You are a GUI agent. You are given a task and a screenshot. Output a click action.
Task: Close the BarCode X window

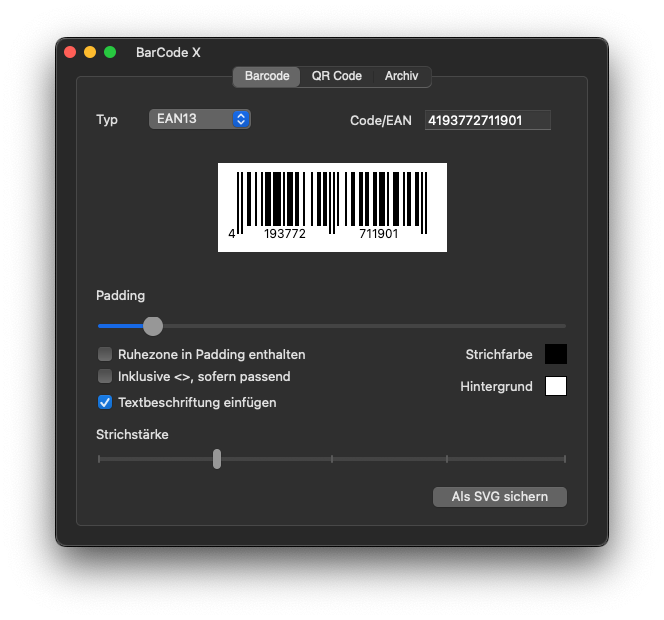[70, 52]
